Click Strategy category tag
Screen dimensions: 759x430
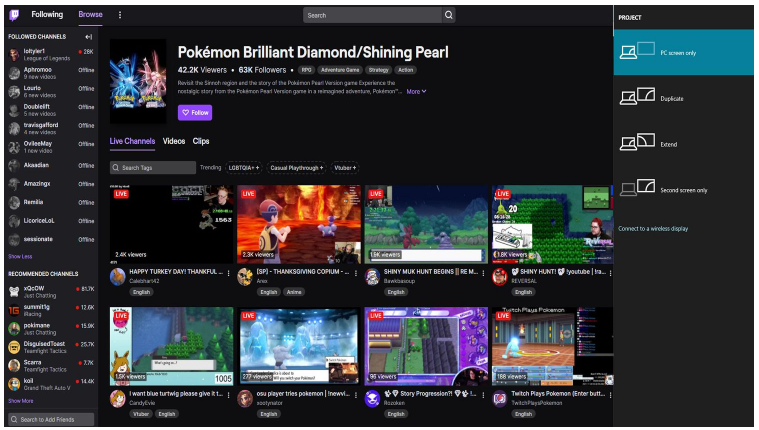click(x=379, y=70)
